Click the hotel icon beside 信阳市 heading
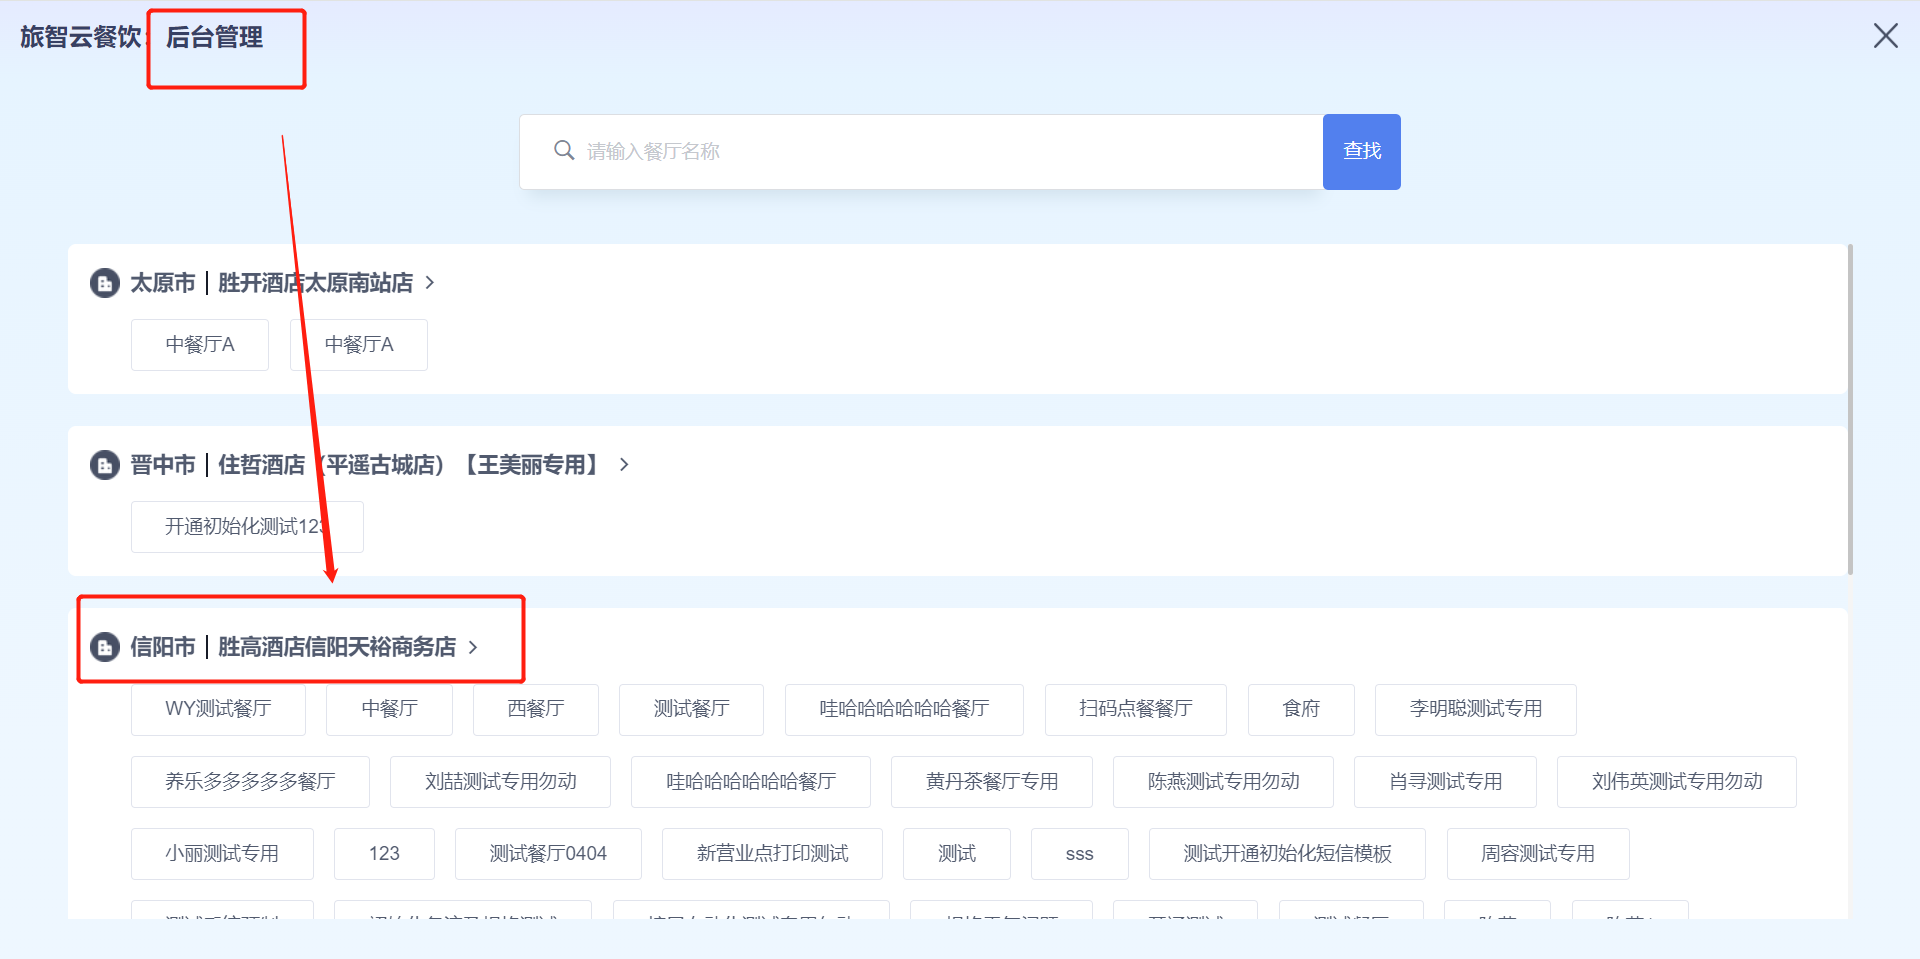 tap(105, 647)
